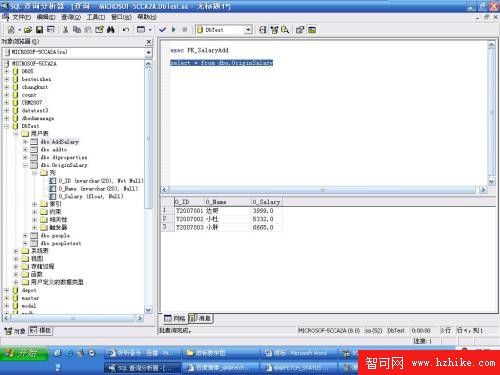500x375 pixels.
Task: Open the 窗口(W) menu
Action: [x=121, y=17]
